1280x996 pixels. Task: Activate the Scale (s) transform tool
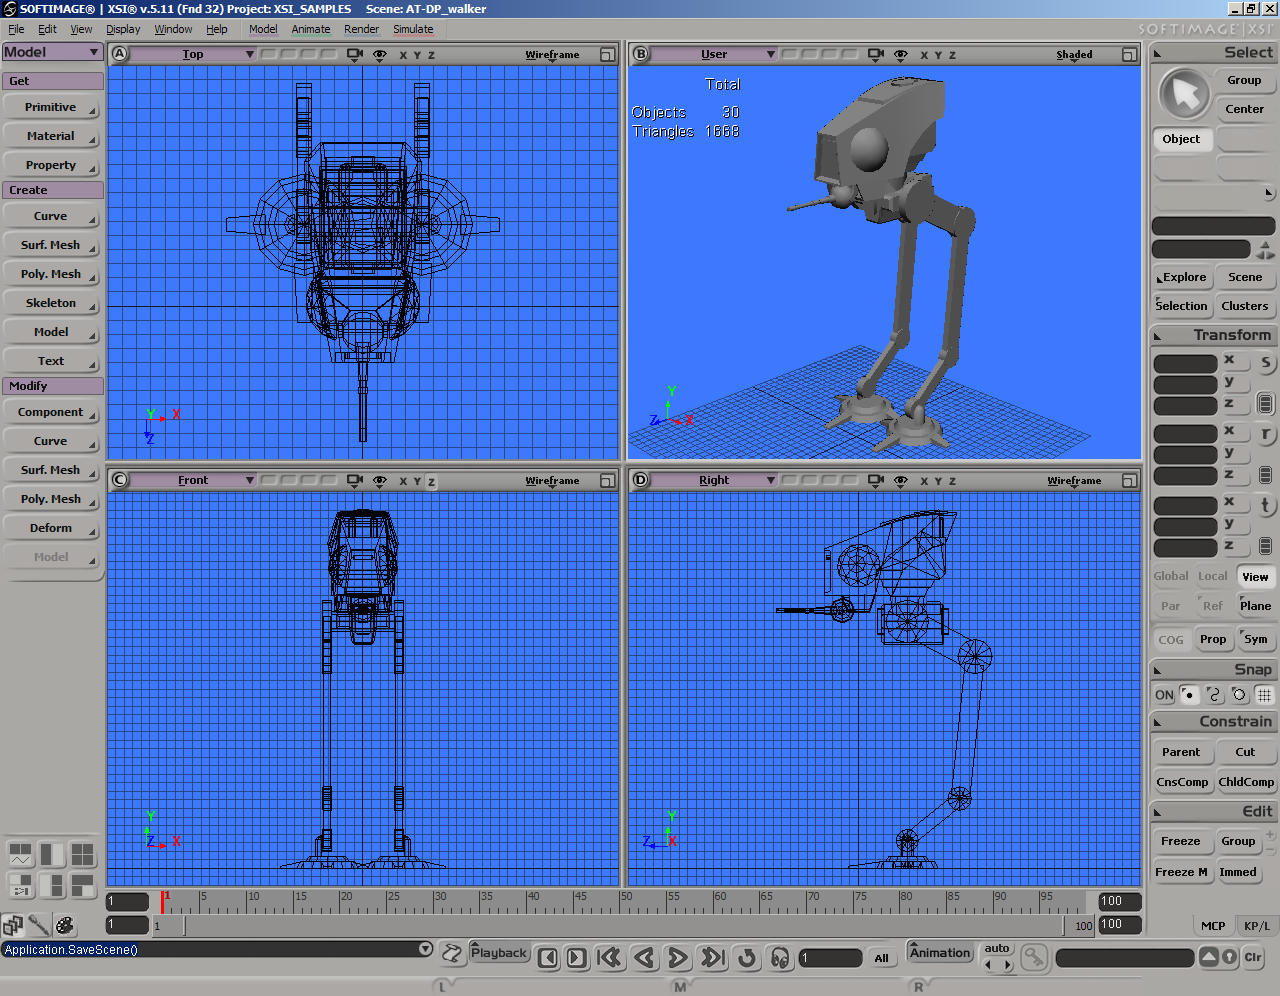pyautogui.click(x=1265, y=363)
